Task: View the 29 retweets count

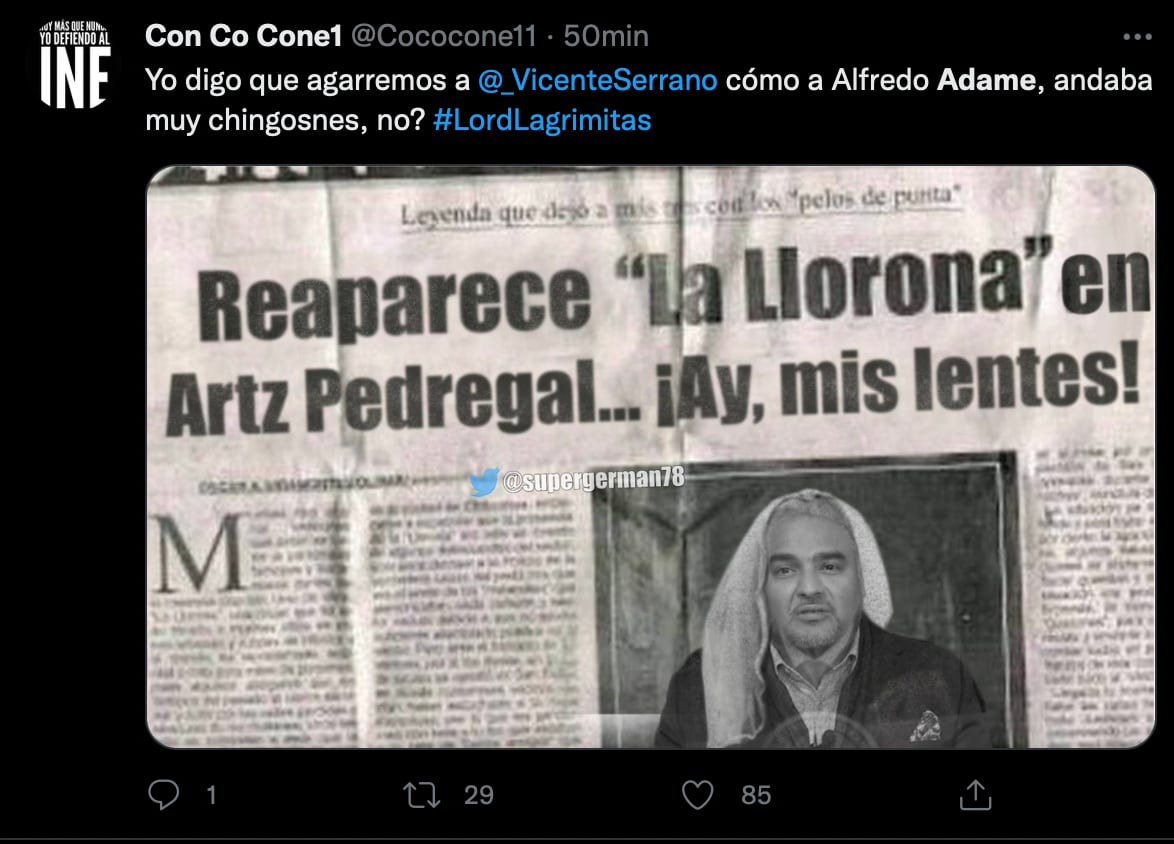Action: (x=478, y=795)
